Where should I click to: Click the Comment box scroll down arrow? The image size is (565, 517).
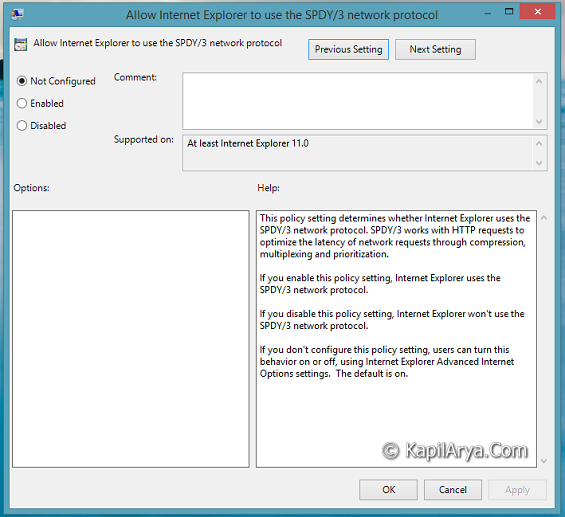point(539,121)
